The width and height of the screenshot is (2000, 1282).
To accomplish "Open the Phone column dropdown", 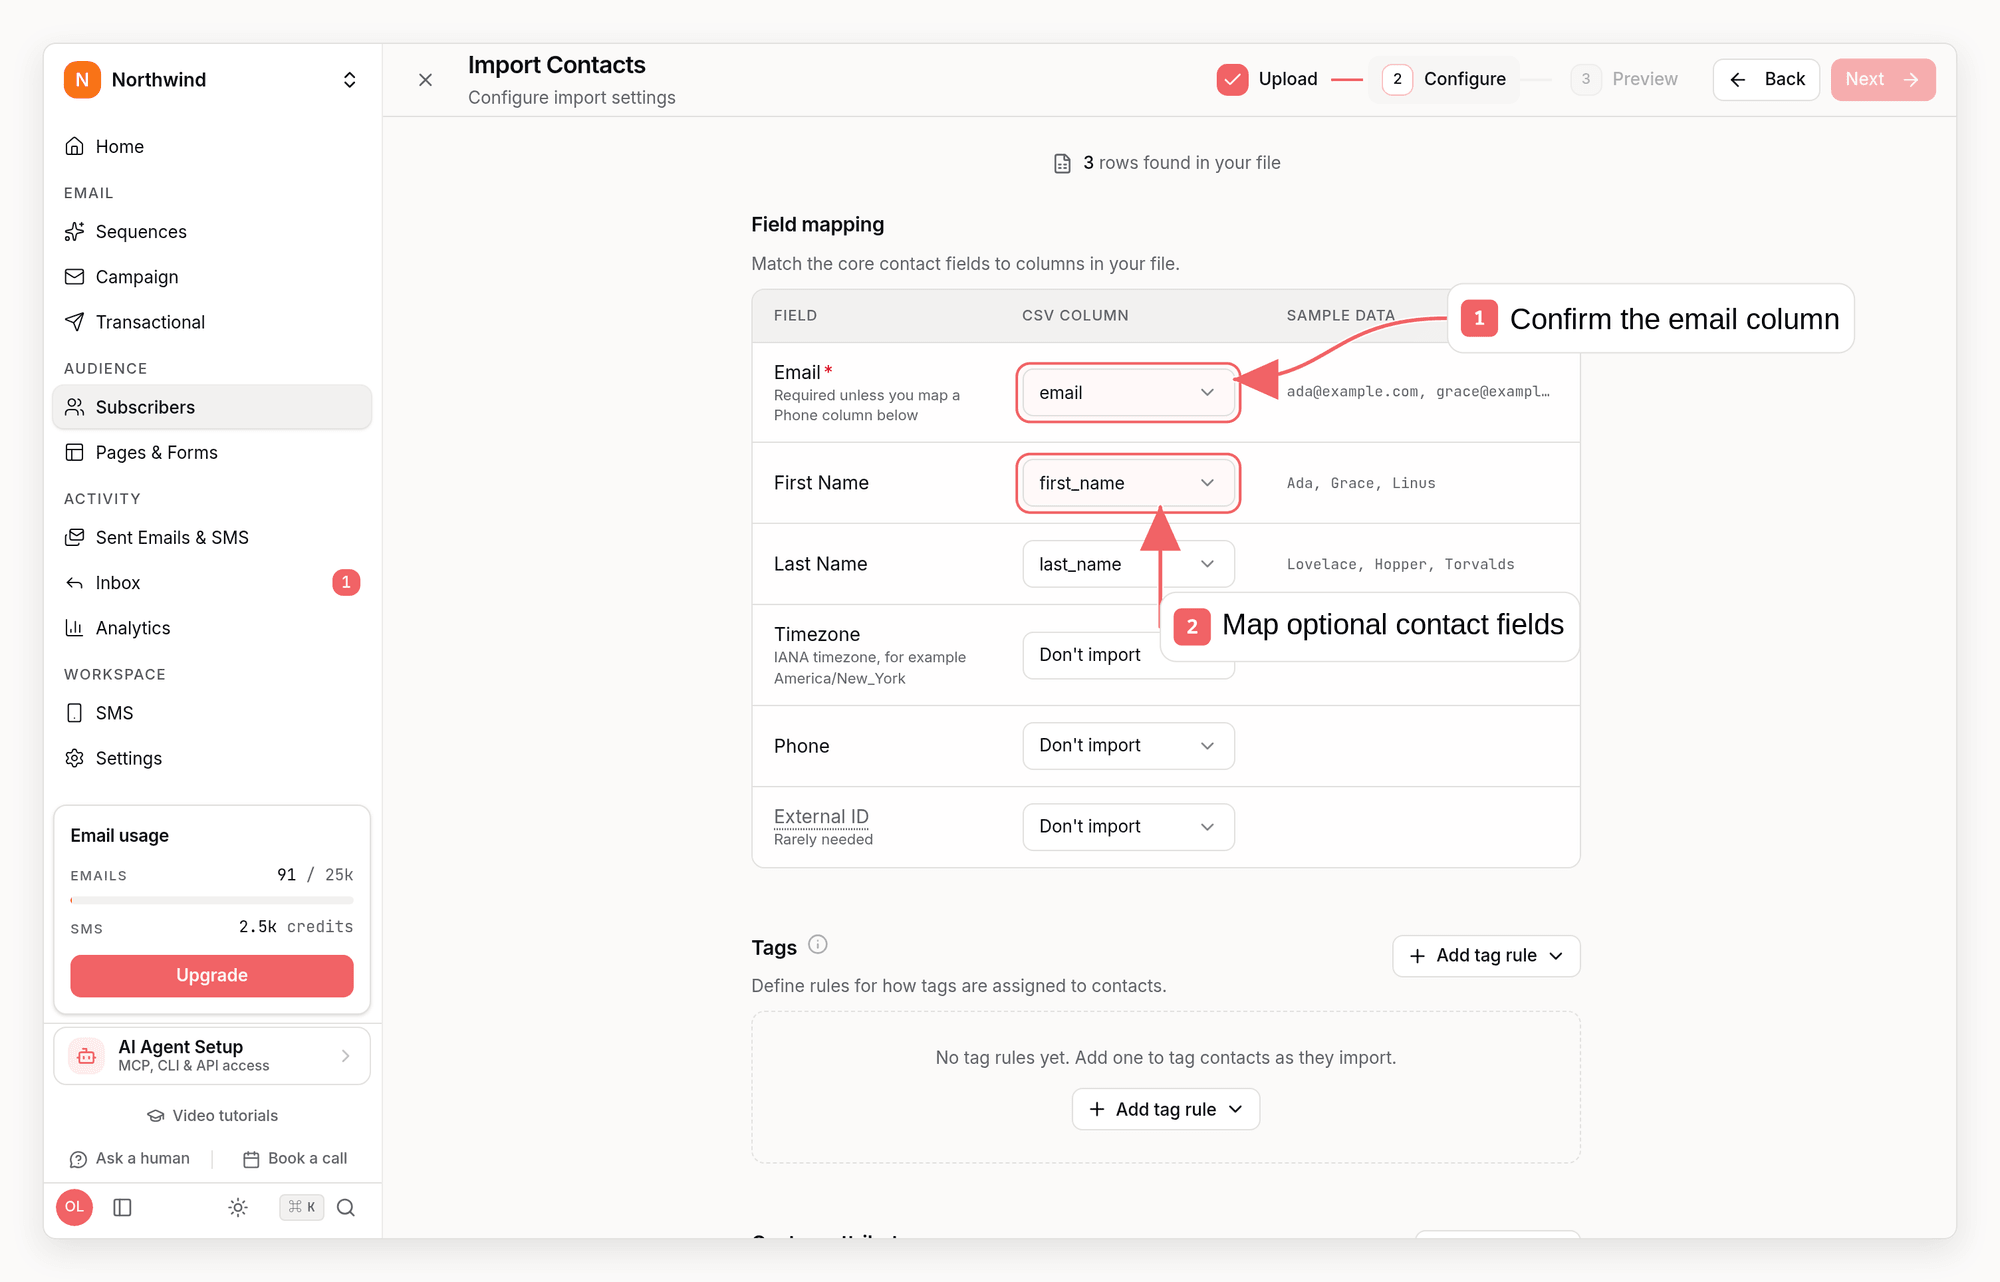I will [x=1128, y=746].
